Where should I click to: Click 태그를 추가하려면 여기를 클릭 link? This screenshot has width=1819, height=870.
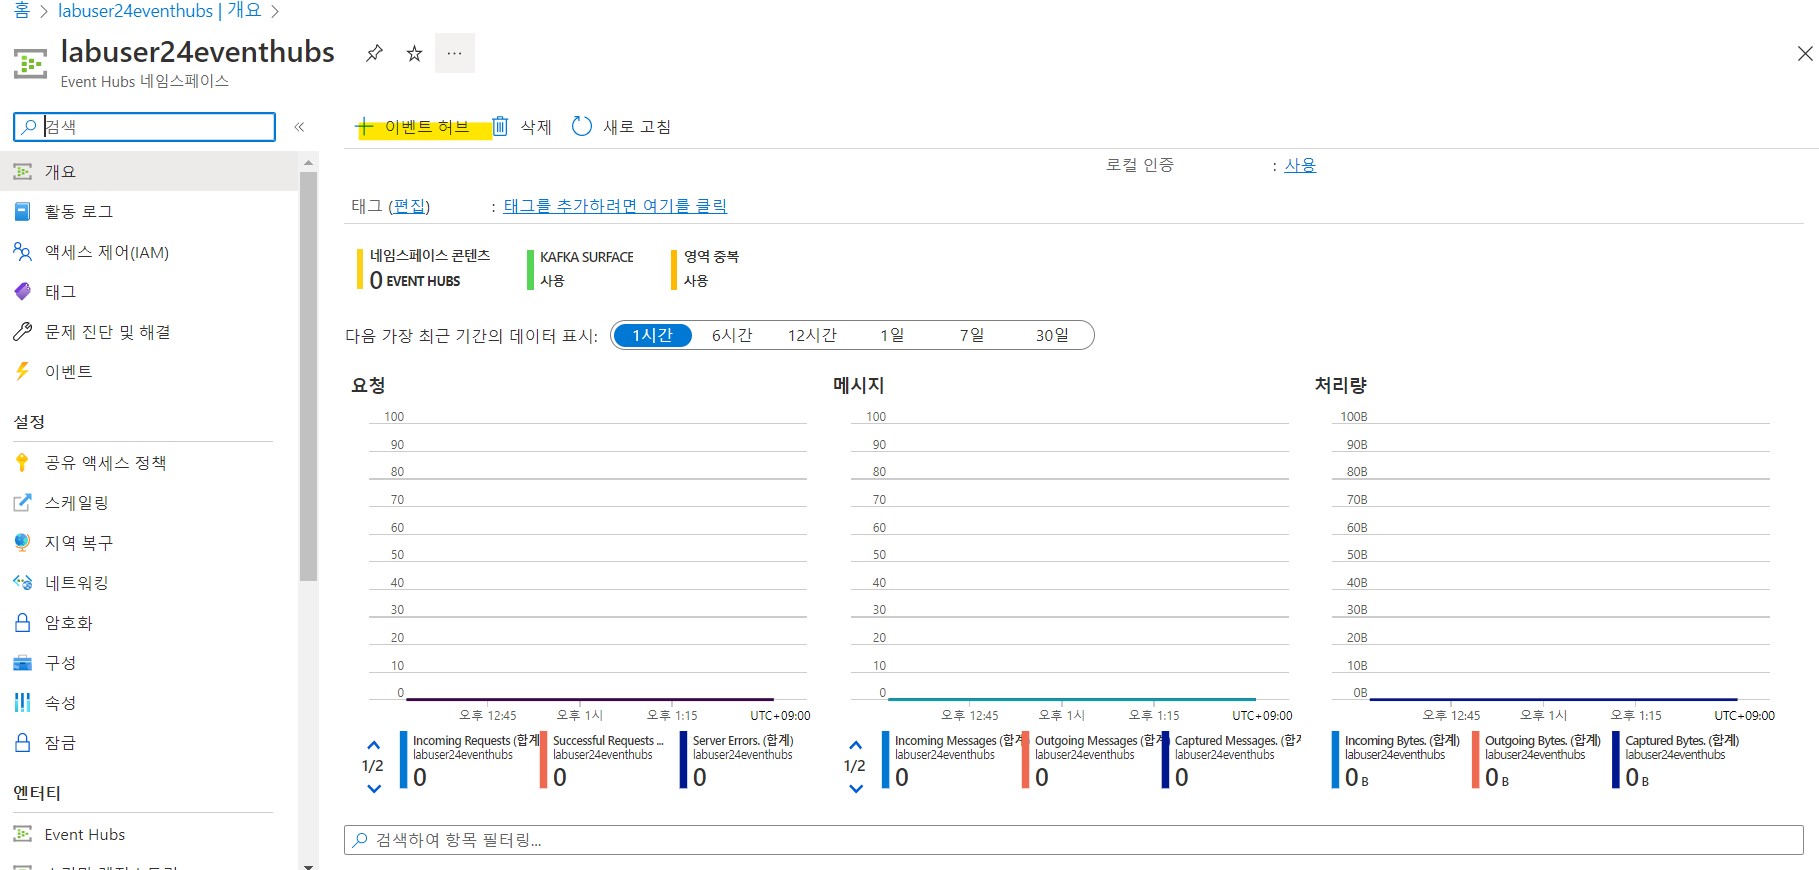615,206
